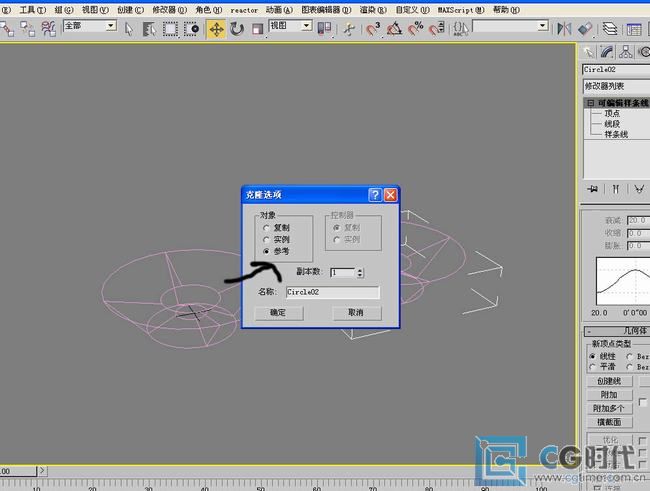Open the Layer Manager icon

[x=610, y=29]
